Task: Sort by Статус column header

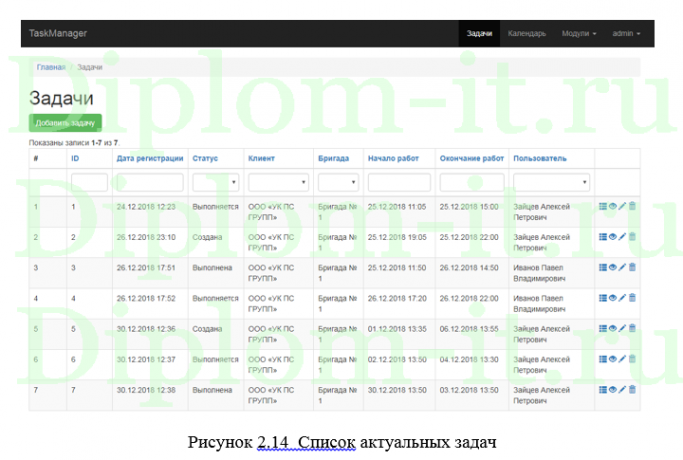Action: click(205, 159)
